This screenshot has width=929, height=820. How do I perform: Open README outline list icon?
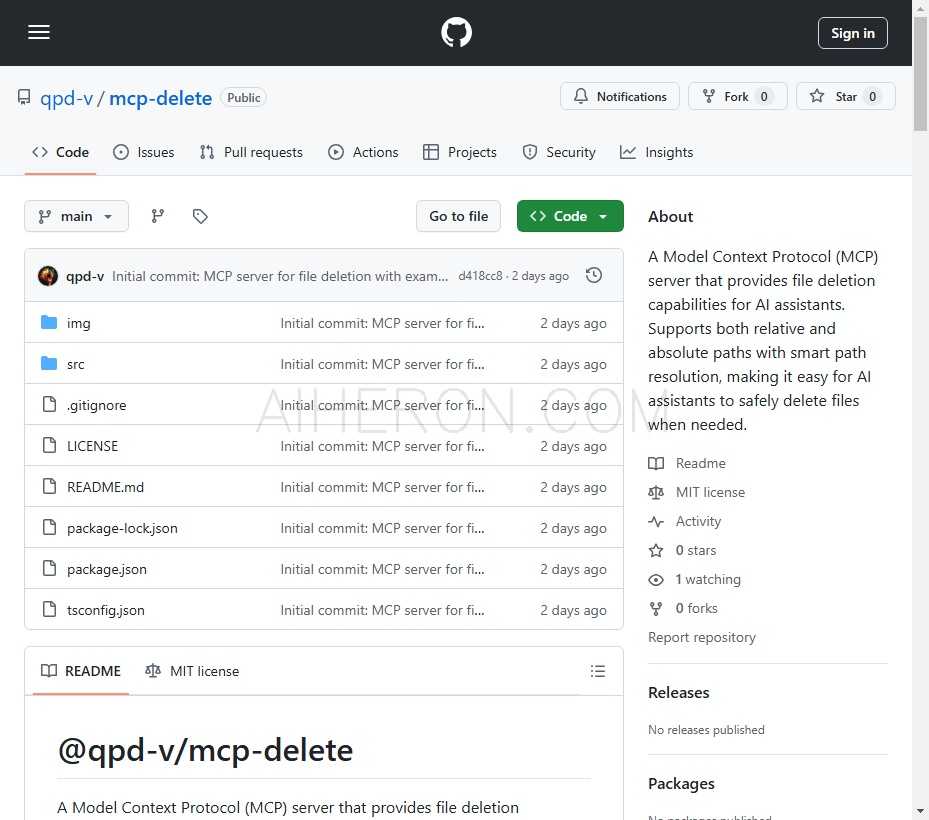pos(598,671)
